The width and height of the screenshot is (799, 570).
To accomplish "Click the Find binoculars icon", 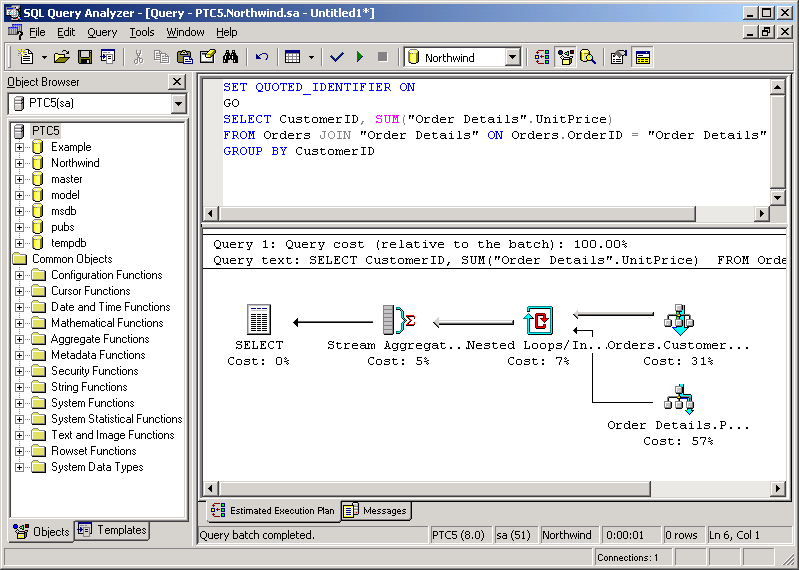I will coord(230,57).
